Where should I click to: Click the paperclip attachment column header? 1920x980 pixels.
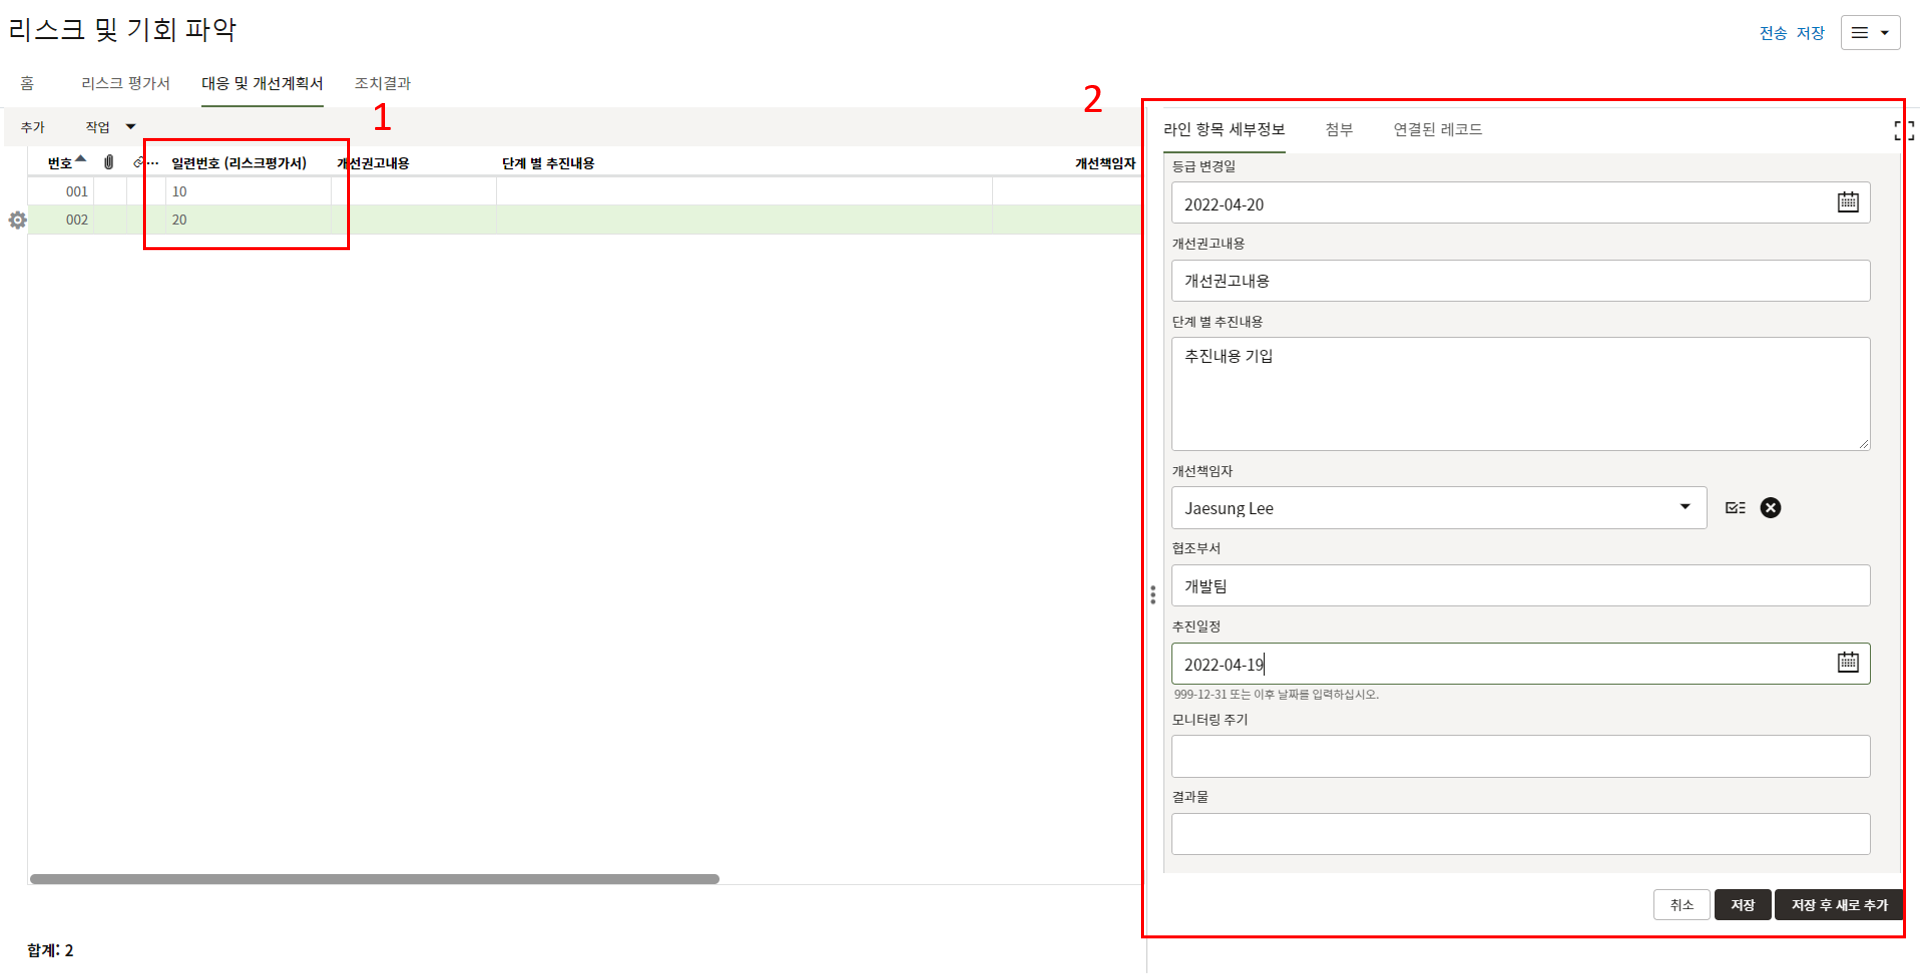pos(109,162)
